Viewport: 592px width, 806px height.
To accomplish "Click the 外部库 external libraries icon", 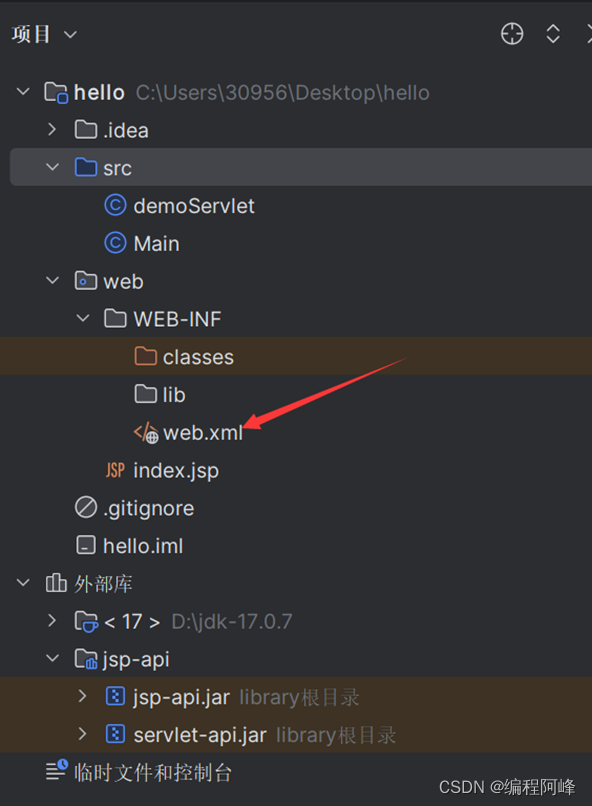I will (x=55, y=583).
